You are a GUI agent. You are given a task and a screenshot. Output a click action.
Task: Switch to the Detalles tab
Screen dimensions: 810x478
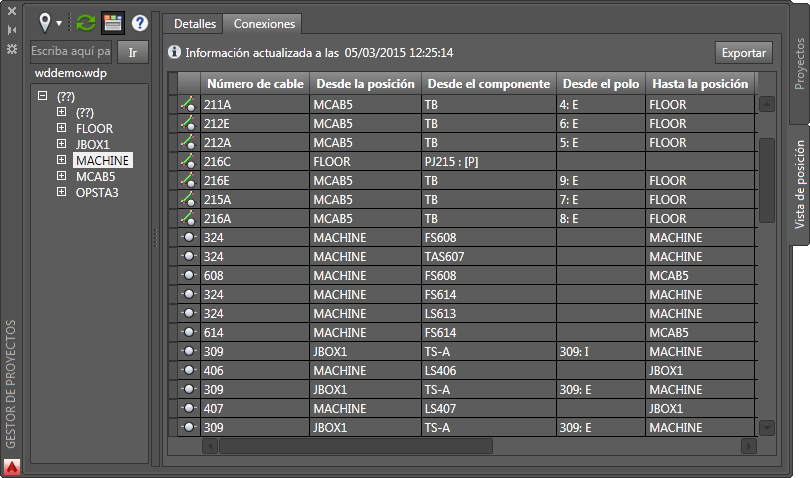pos(194,23)
